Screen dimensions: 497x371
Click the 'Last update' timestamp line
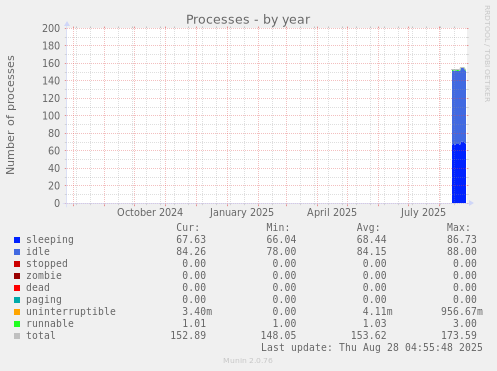pos(372,348)
